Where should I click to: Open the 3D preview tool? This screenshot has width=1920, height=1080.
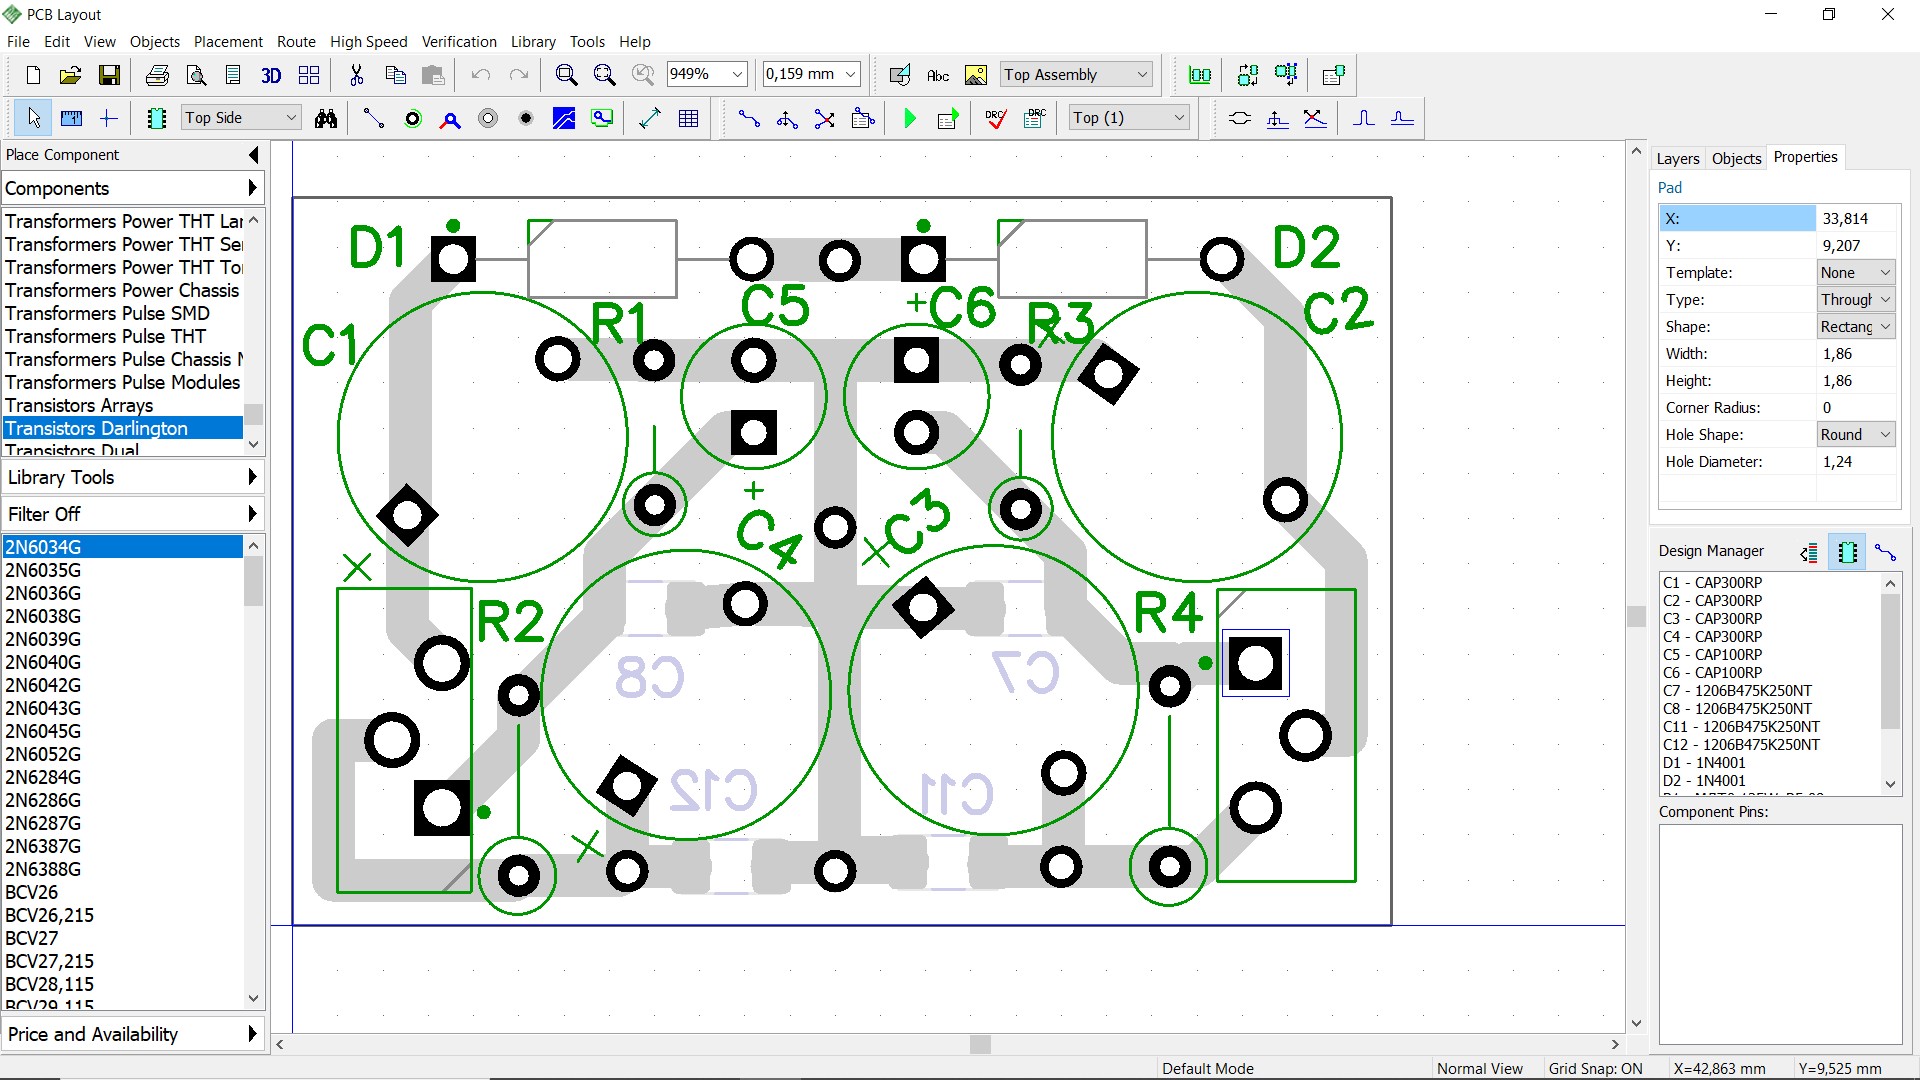271,75
